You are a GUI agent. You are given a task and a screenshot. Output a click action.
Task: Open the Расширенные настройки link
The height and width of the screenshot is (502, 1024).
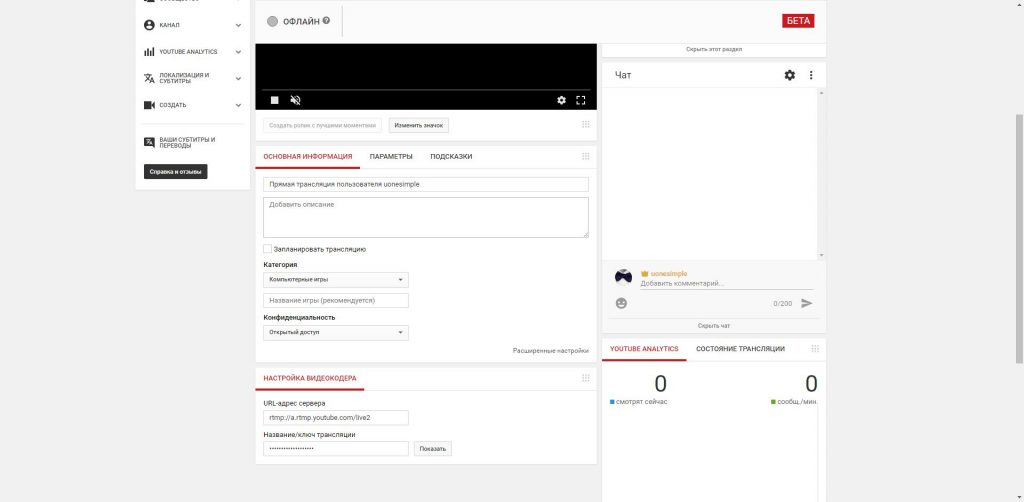pyautogui.click(x=550, y=351)
